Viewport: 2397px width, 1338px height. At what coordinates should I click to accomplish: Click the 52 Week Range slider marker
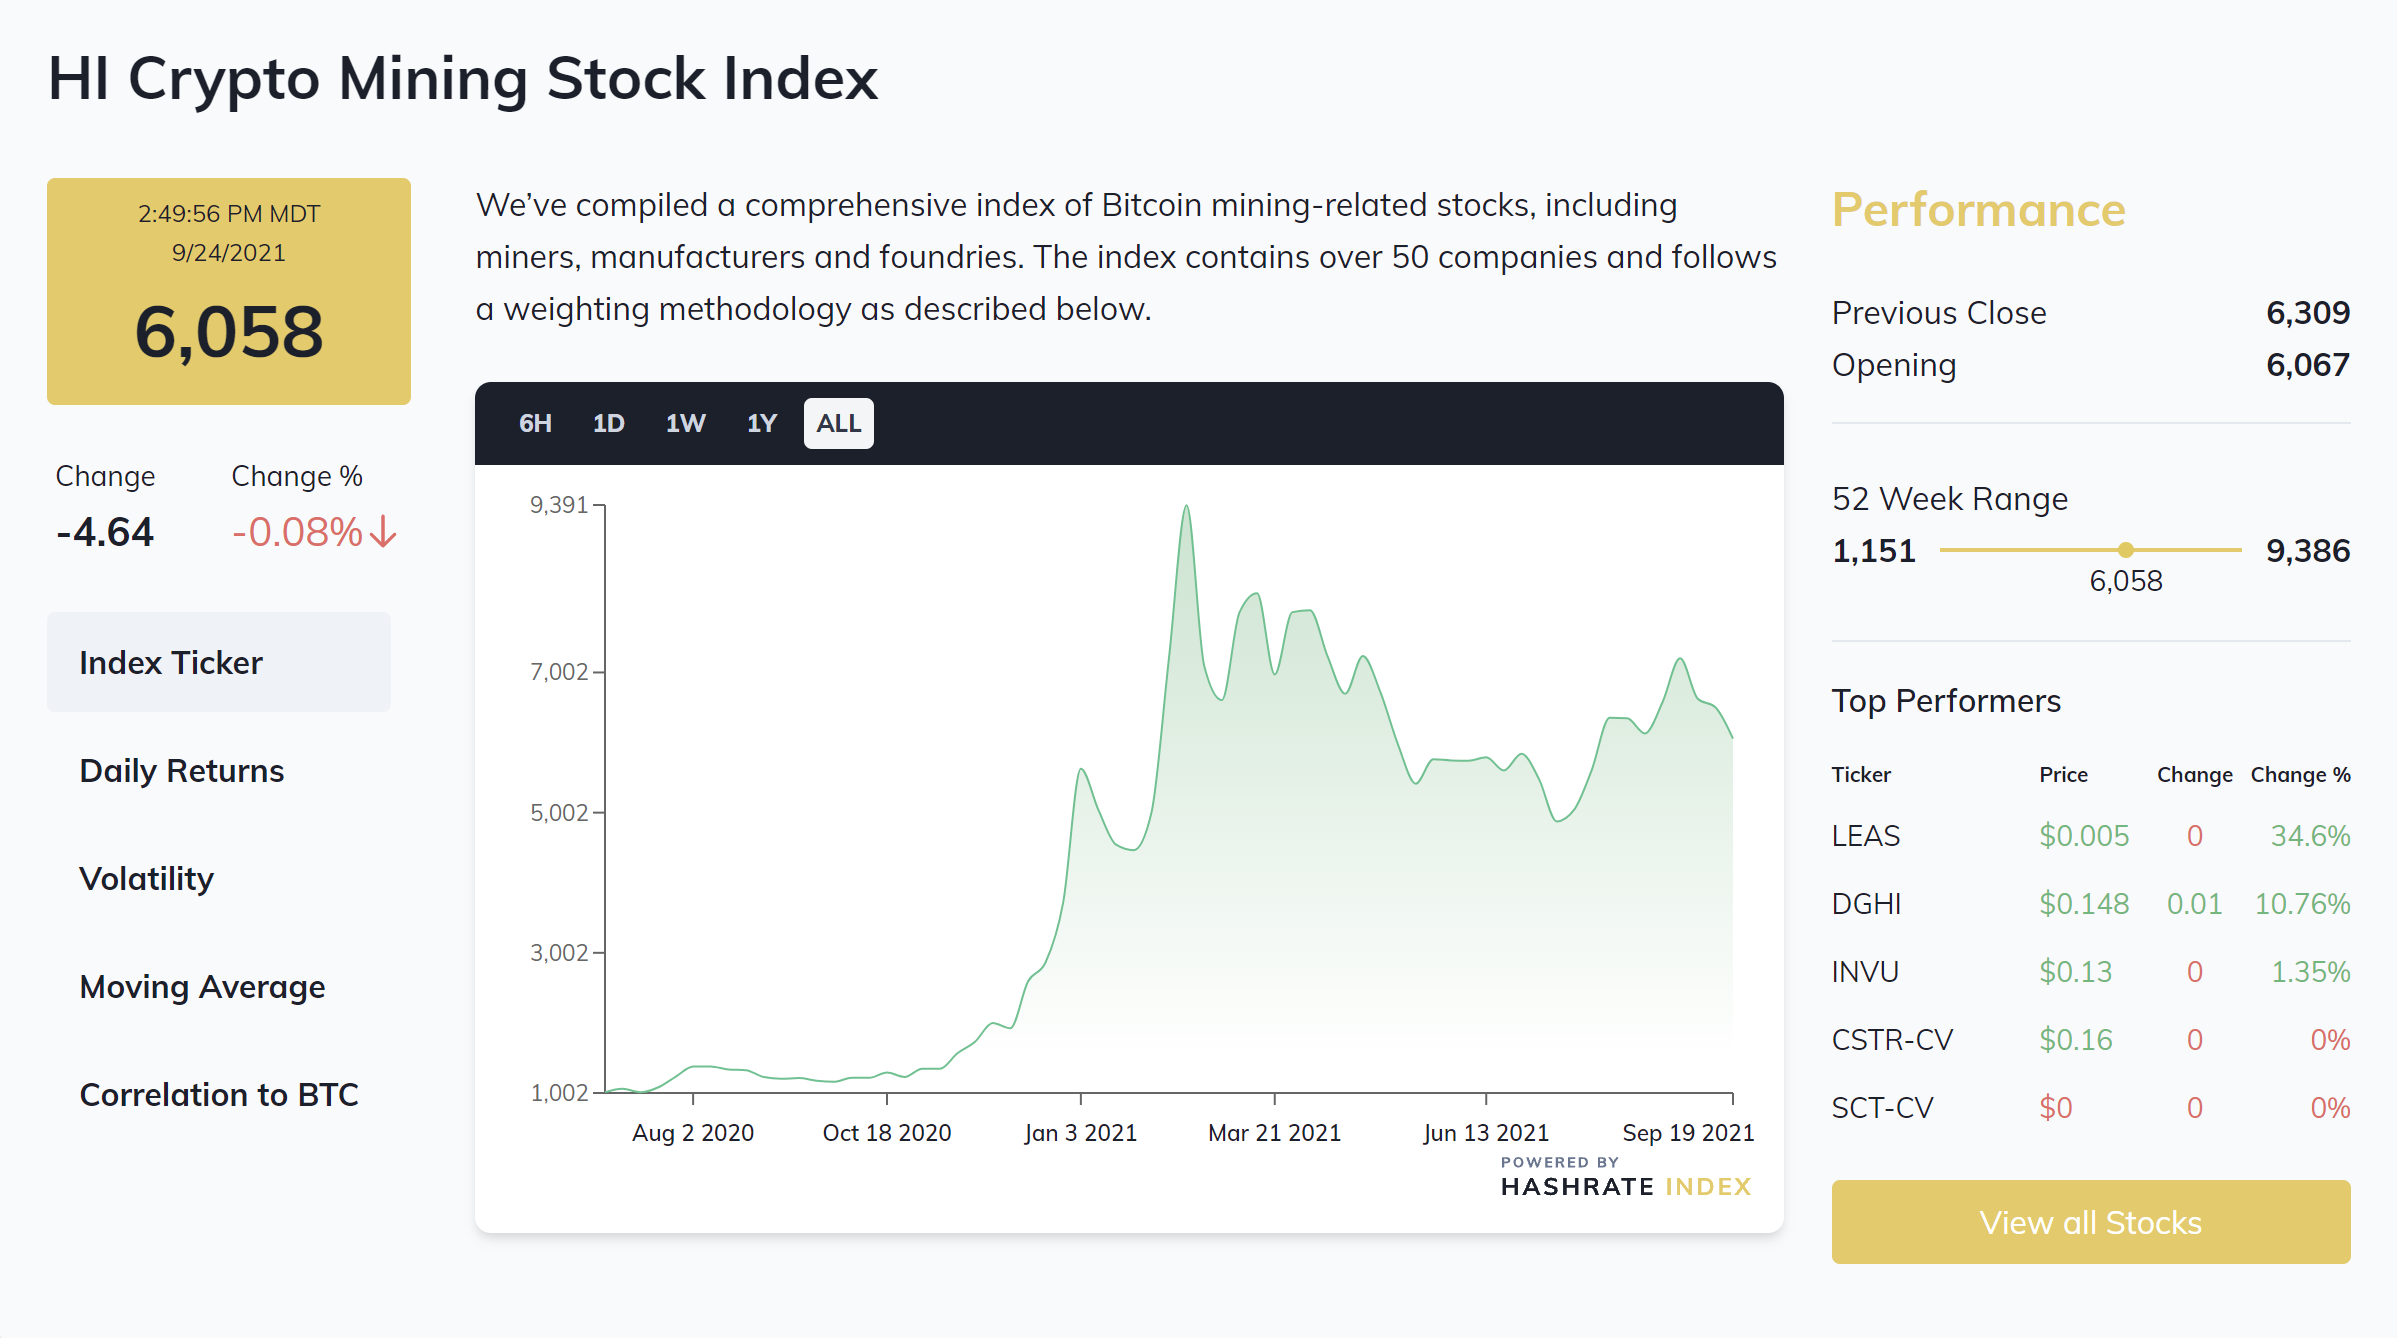click(x=2125, y=549)
